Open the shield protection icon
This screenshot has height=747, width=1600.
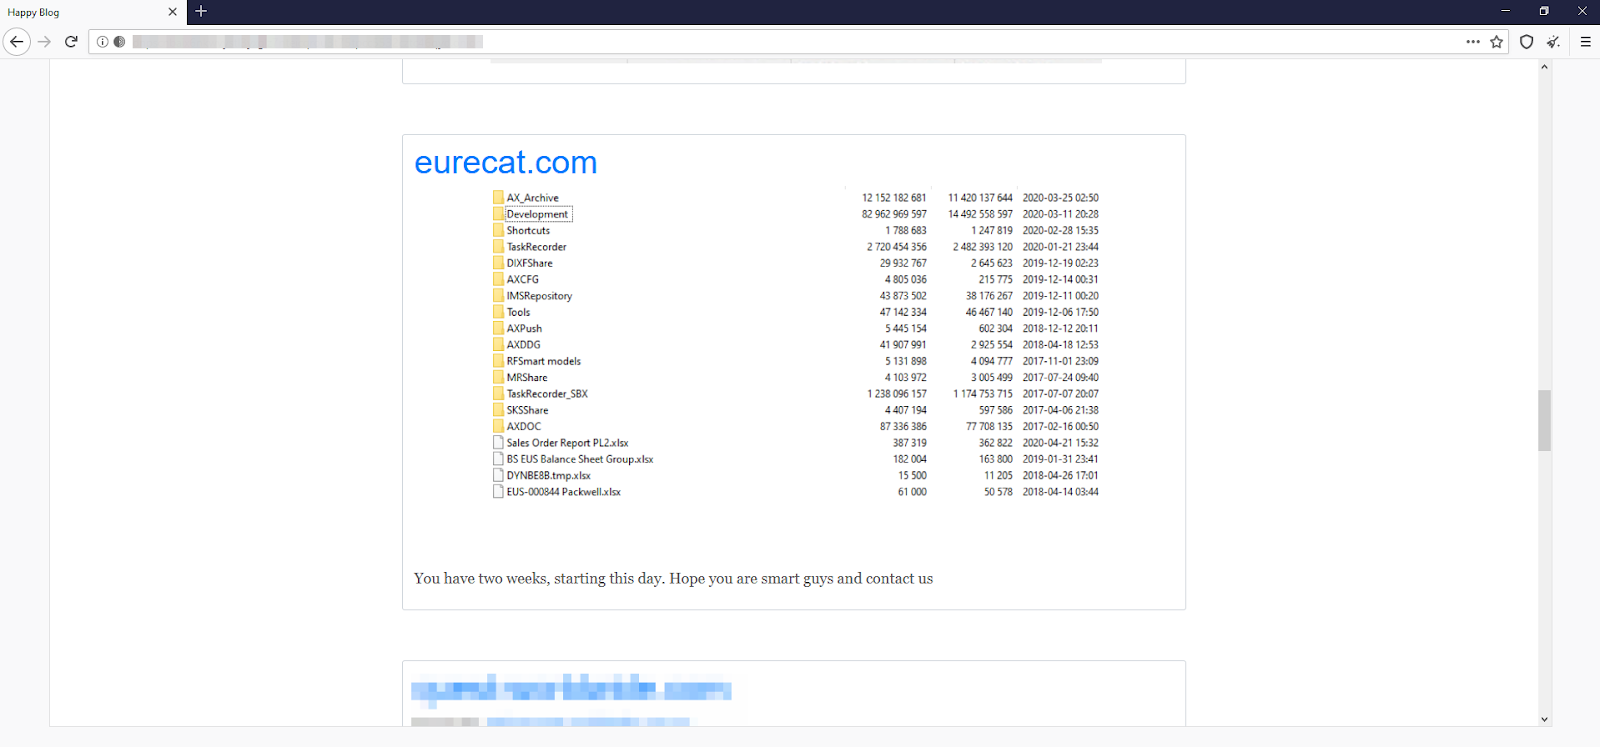pos(1526,42)
